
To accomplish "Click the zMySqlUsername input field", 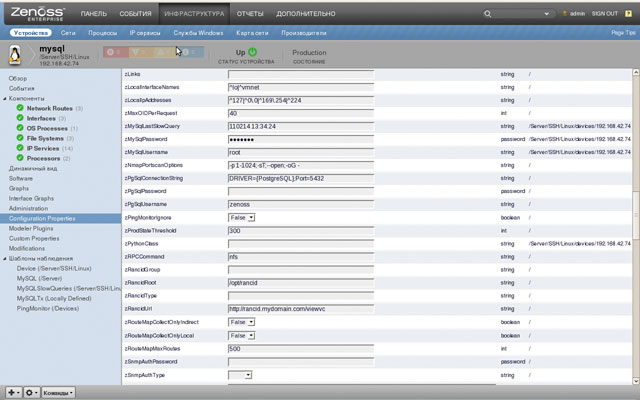I will pos(301,152).
